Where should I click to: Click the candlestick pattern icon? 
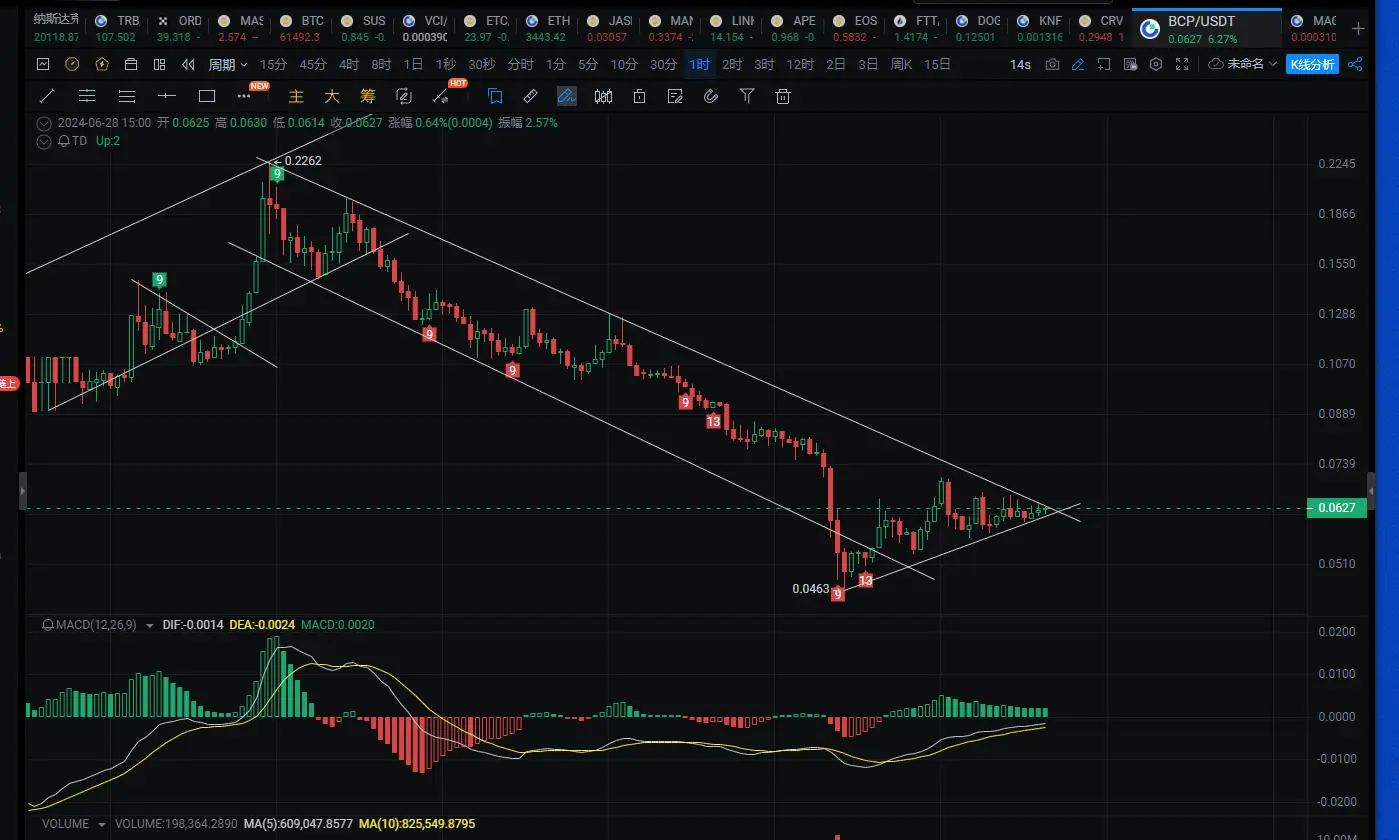pos(603,96)
